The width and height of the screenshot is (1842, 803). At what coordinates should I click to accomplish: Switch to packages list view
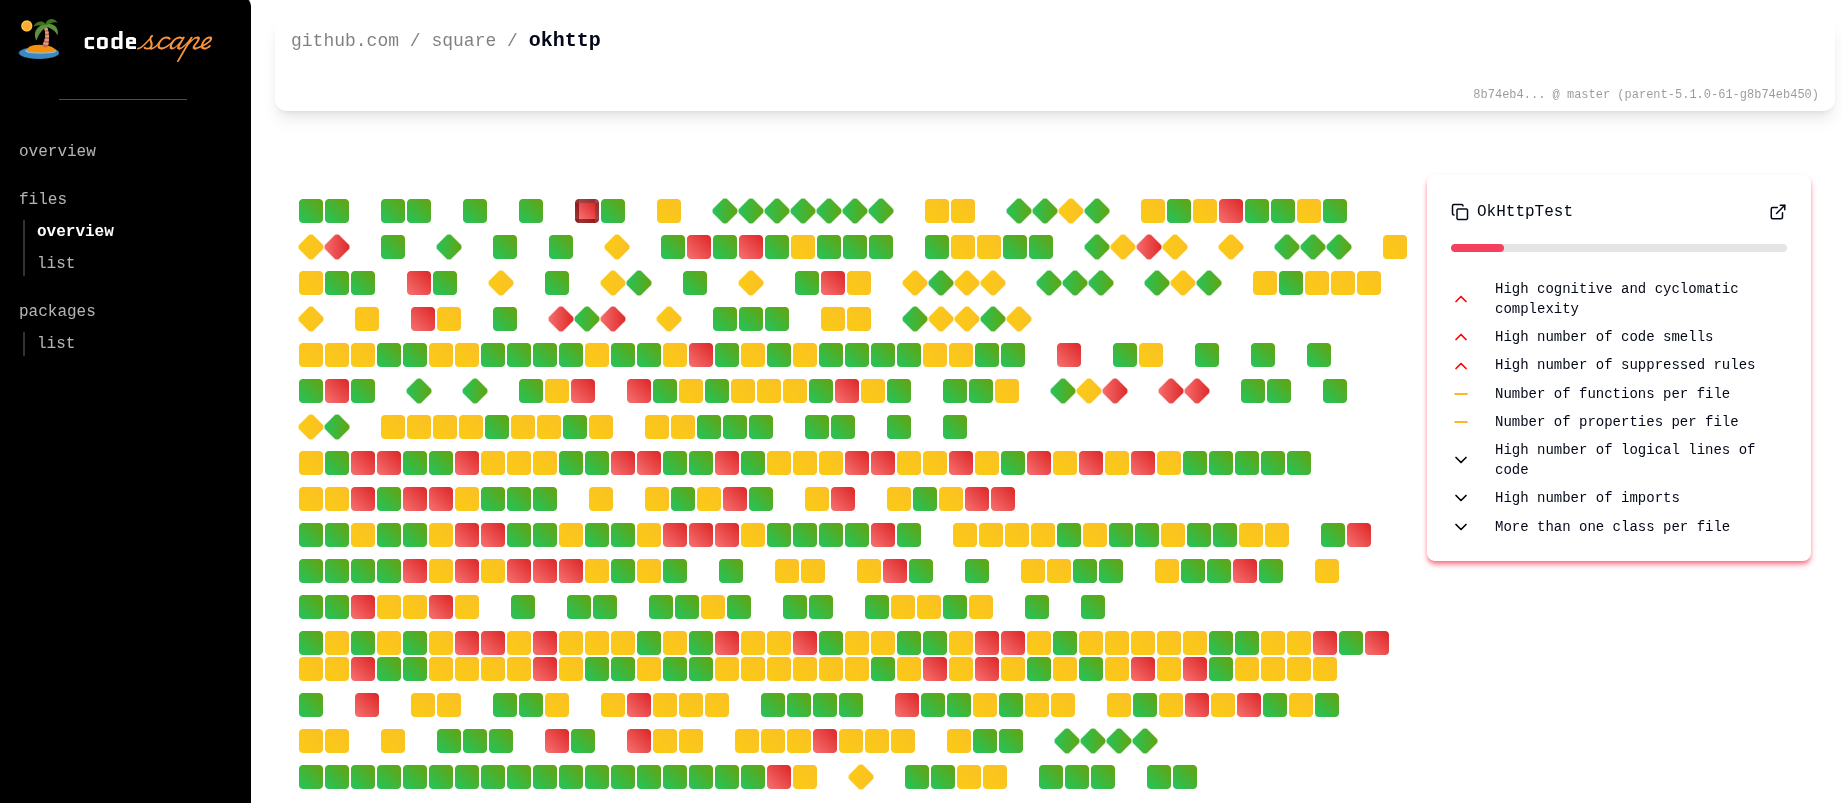[x=56, y=342]
